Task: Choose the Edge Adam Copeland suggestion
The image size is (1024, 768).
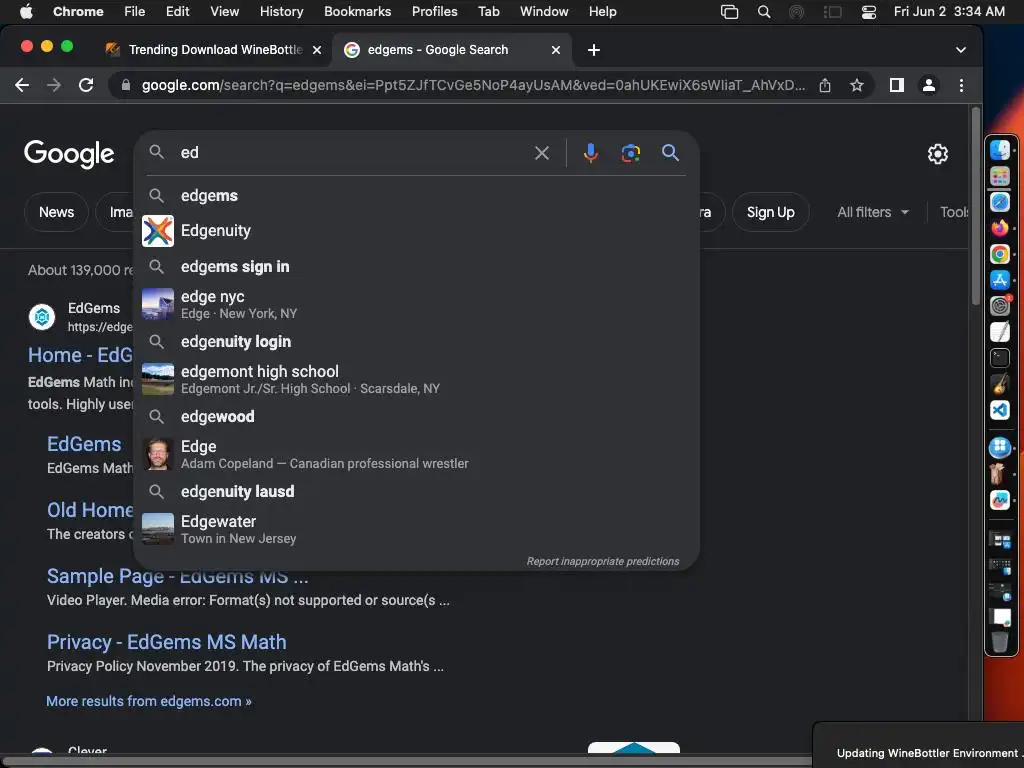Action: coord(416,455)
